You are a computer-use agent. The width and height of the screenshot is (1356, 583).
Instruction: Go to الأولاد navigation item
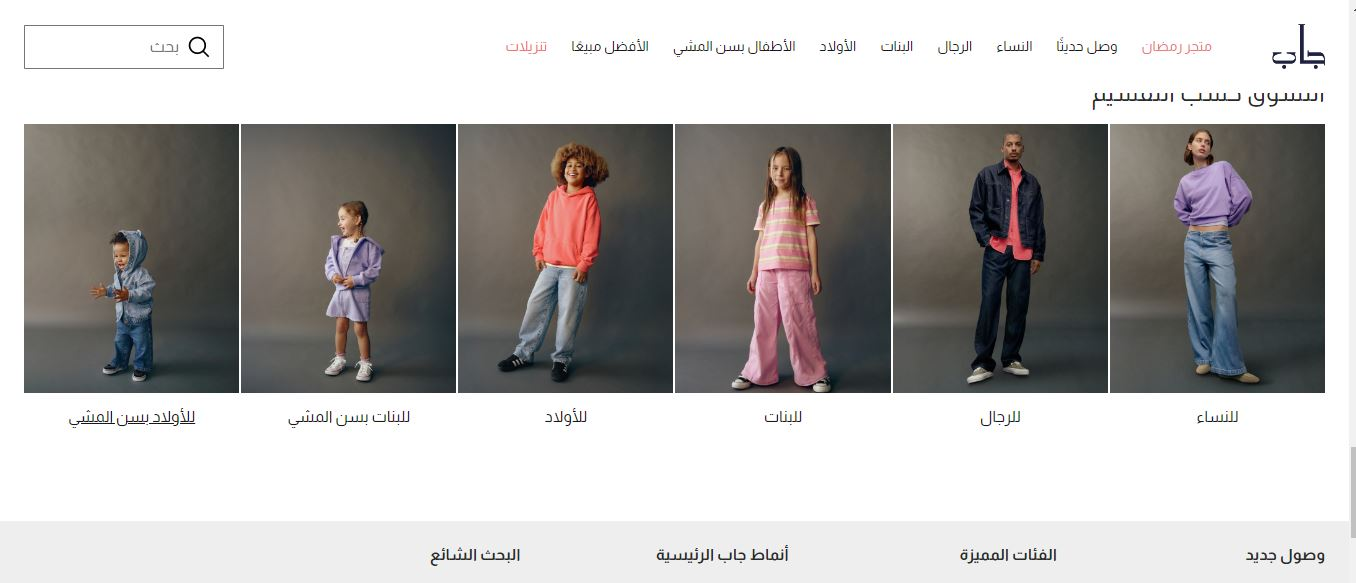point(838,47)
